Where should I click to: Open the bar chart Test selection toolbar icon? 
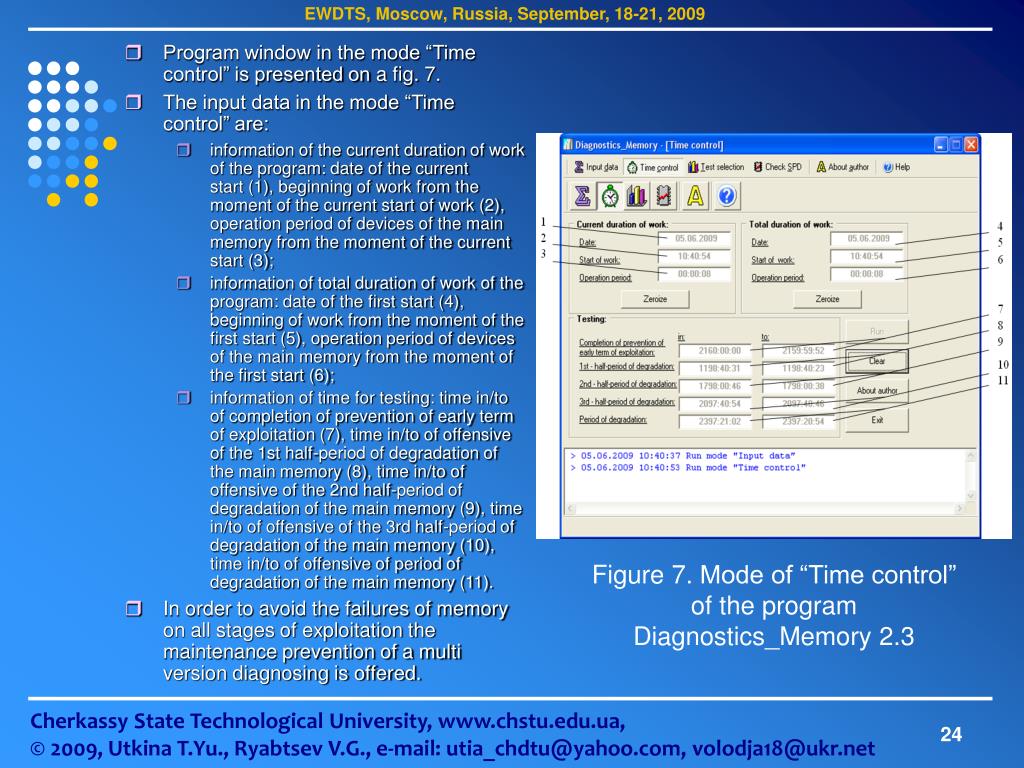click(x=637, y=195)
